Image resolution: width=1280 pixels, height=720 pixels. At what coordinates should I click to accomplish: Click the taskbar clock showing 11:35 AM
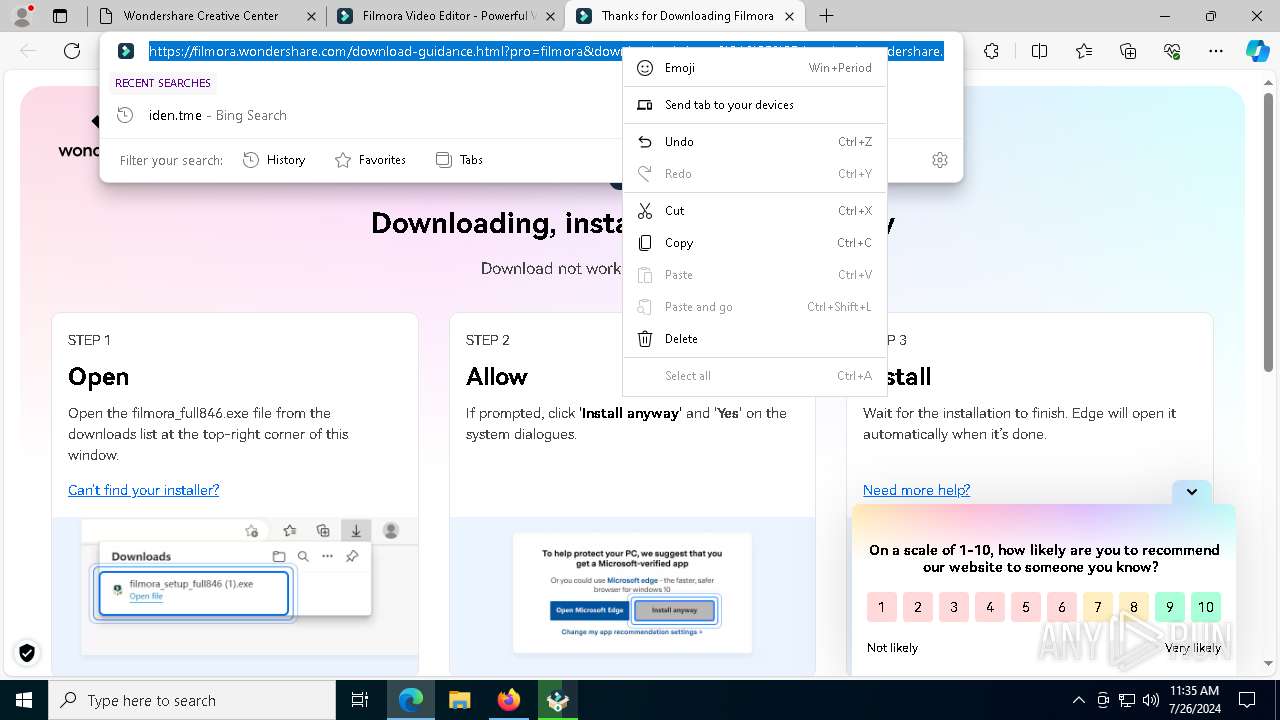[1194, 700]
